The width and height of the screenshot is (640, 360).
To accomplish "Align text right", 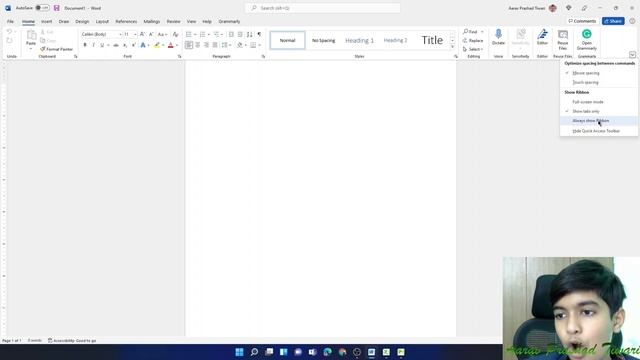I will (206, 45).
